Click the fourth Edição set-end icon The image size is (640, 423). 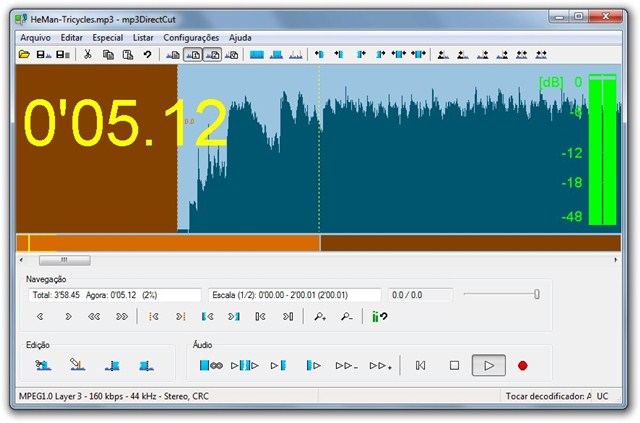click(147, 365)
